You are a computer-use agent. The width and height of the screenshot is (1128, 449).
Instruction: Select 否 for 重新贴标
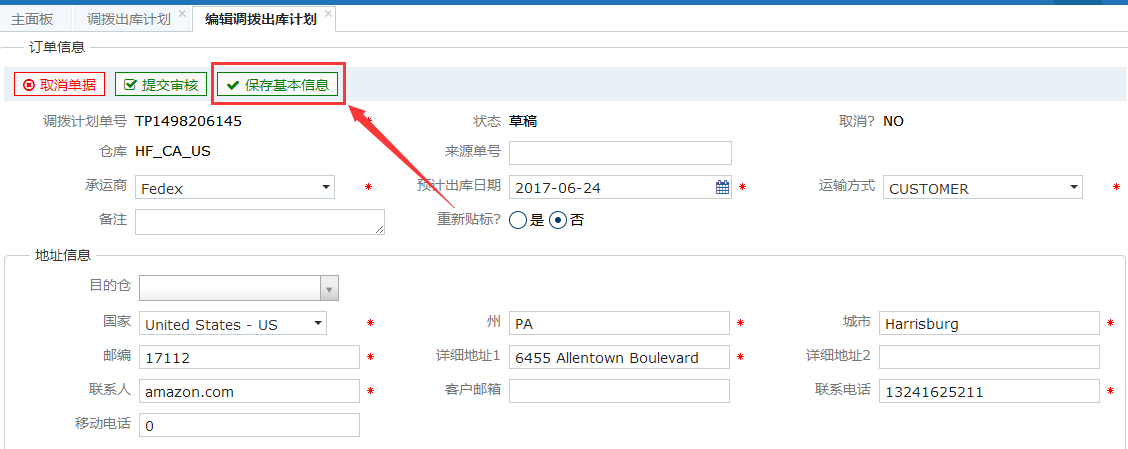click(x=558, y=220)
